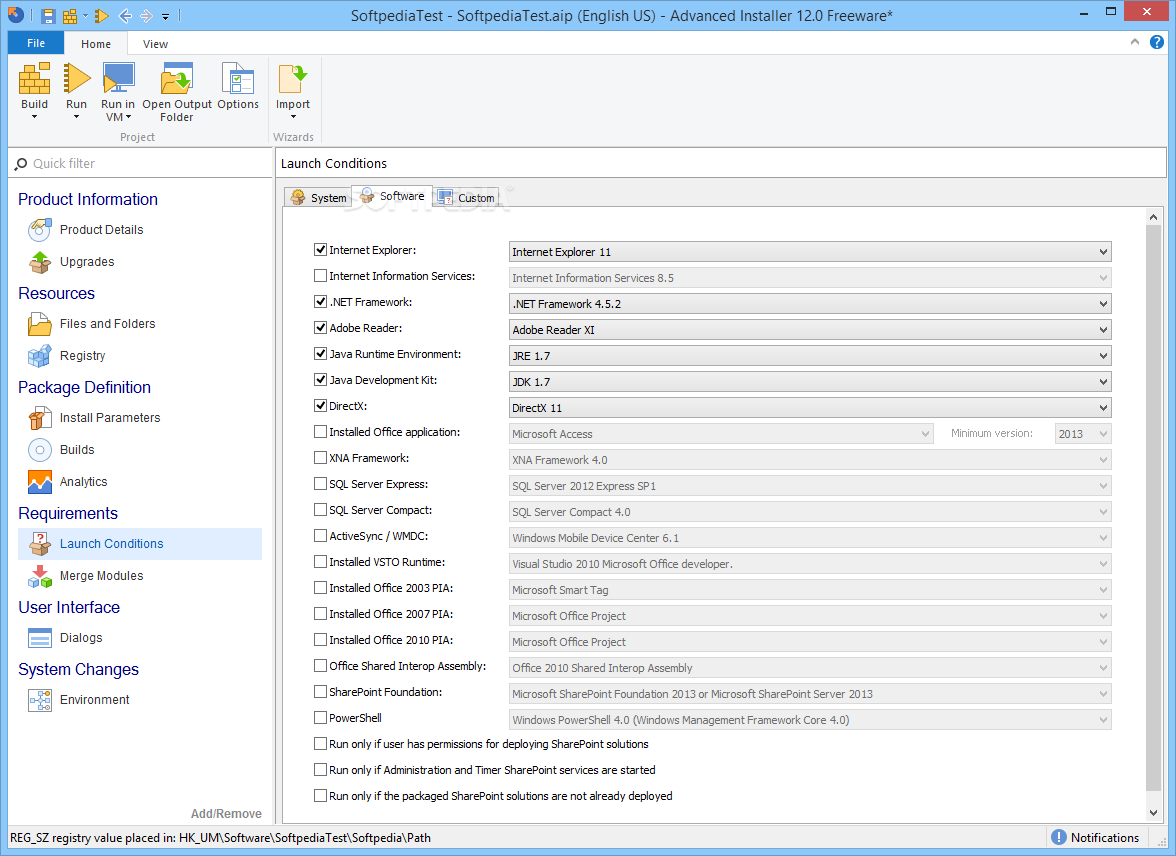Viewport: 1176px width, 856px height.
Task: Open the JRE 1.7 dropdown
Action: [x=810, y=356]
